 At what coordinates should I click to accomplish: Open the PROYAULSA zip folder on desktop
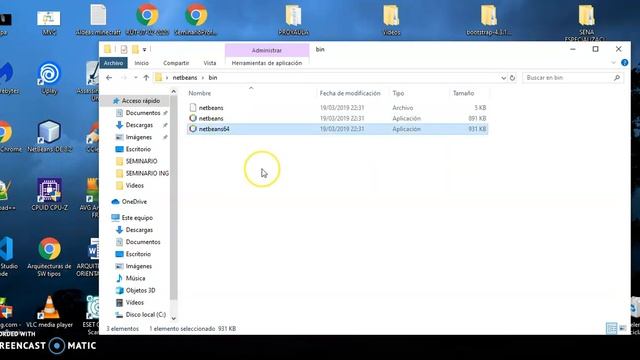293,20
